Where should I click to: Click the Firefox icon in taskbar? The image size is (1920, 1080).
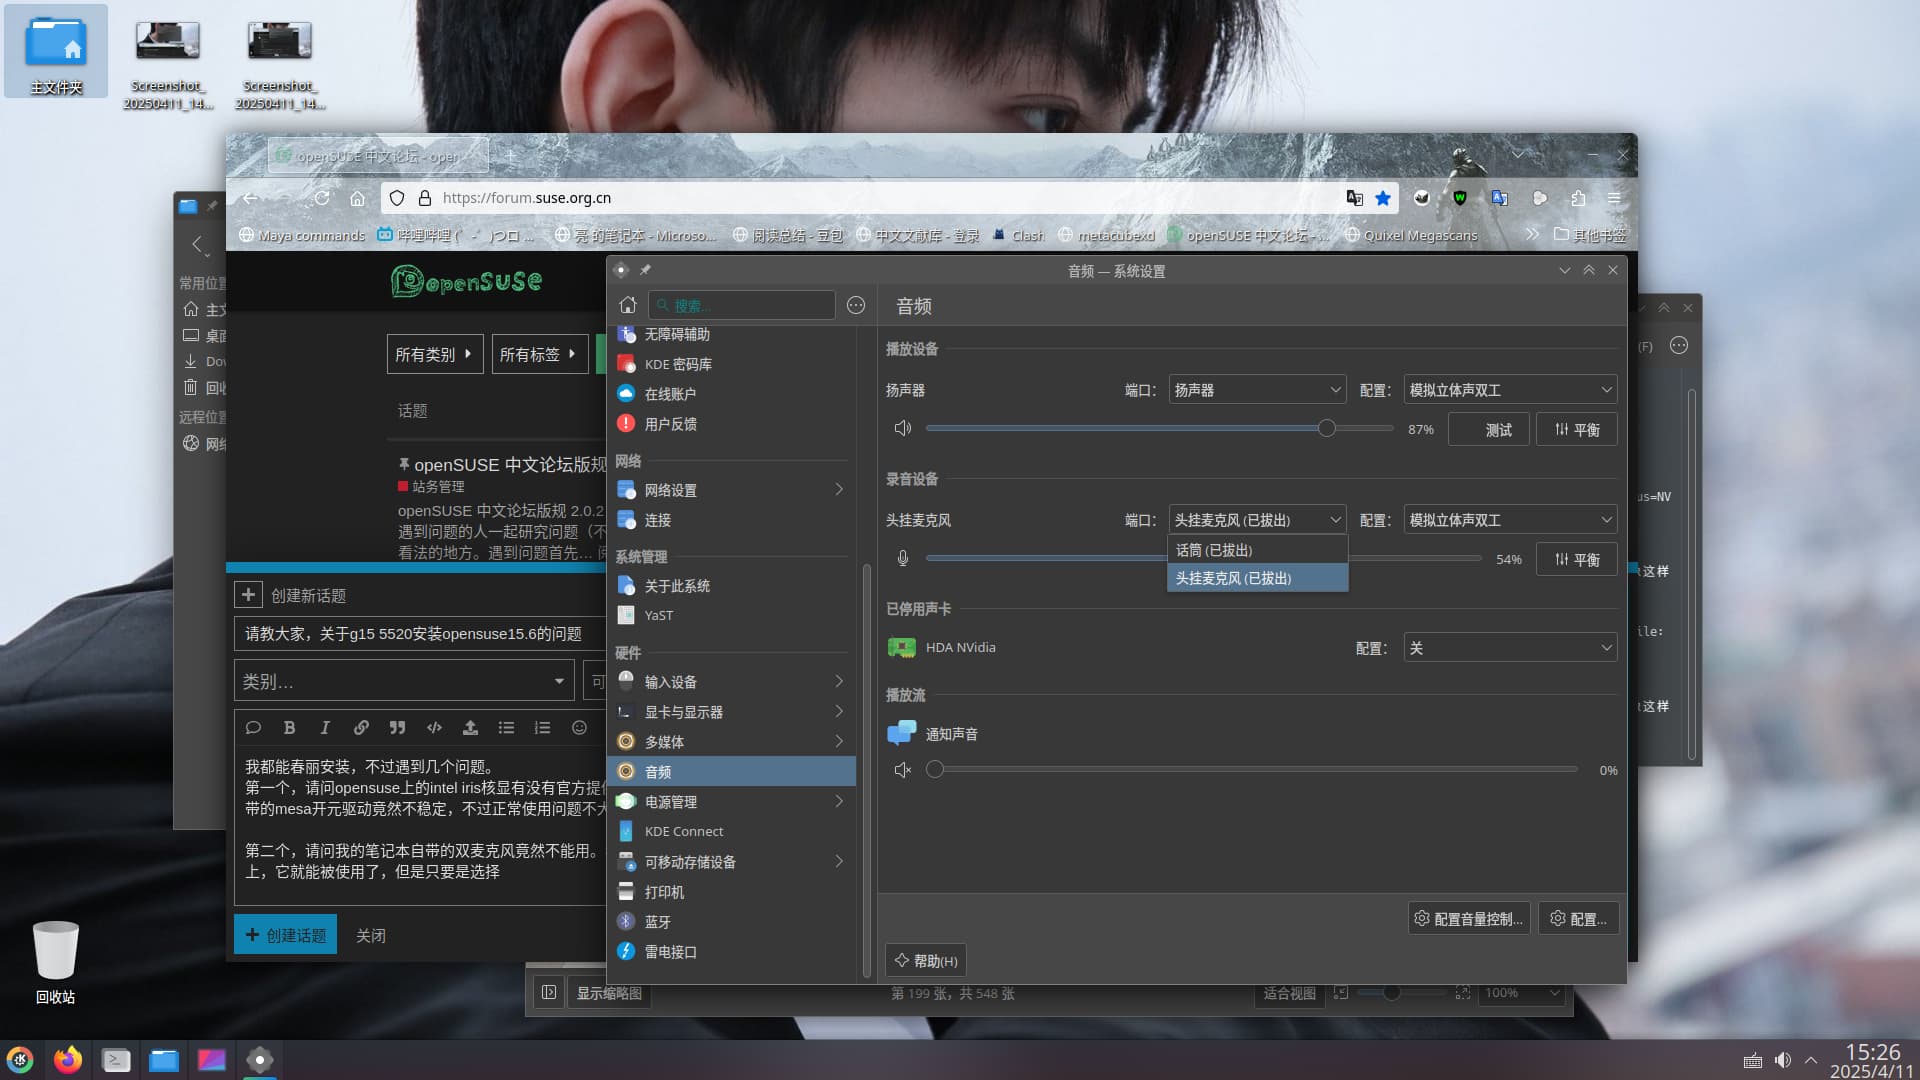(x=68, y=1060)
